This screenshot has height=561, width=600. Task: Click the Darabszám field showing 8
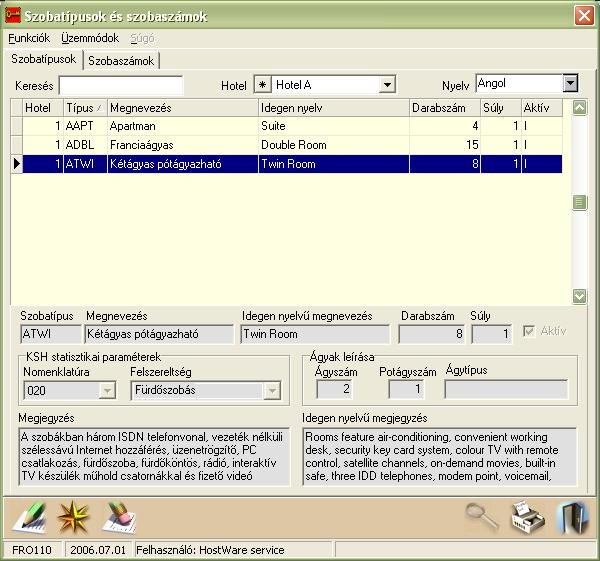pyautogui.click(x=431, y=334)
